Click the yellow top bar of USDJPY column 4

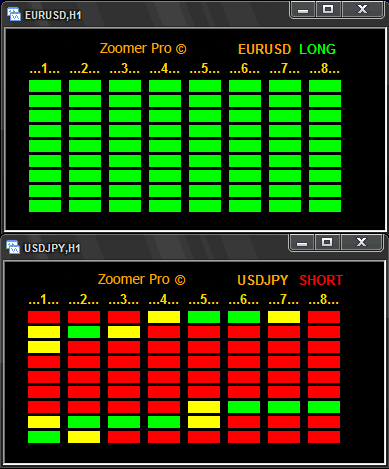(164, 317)
